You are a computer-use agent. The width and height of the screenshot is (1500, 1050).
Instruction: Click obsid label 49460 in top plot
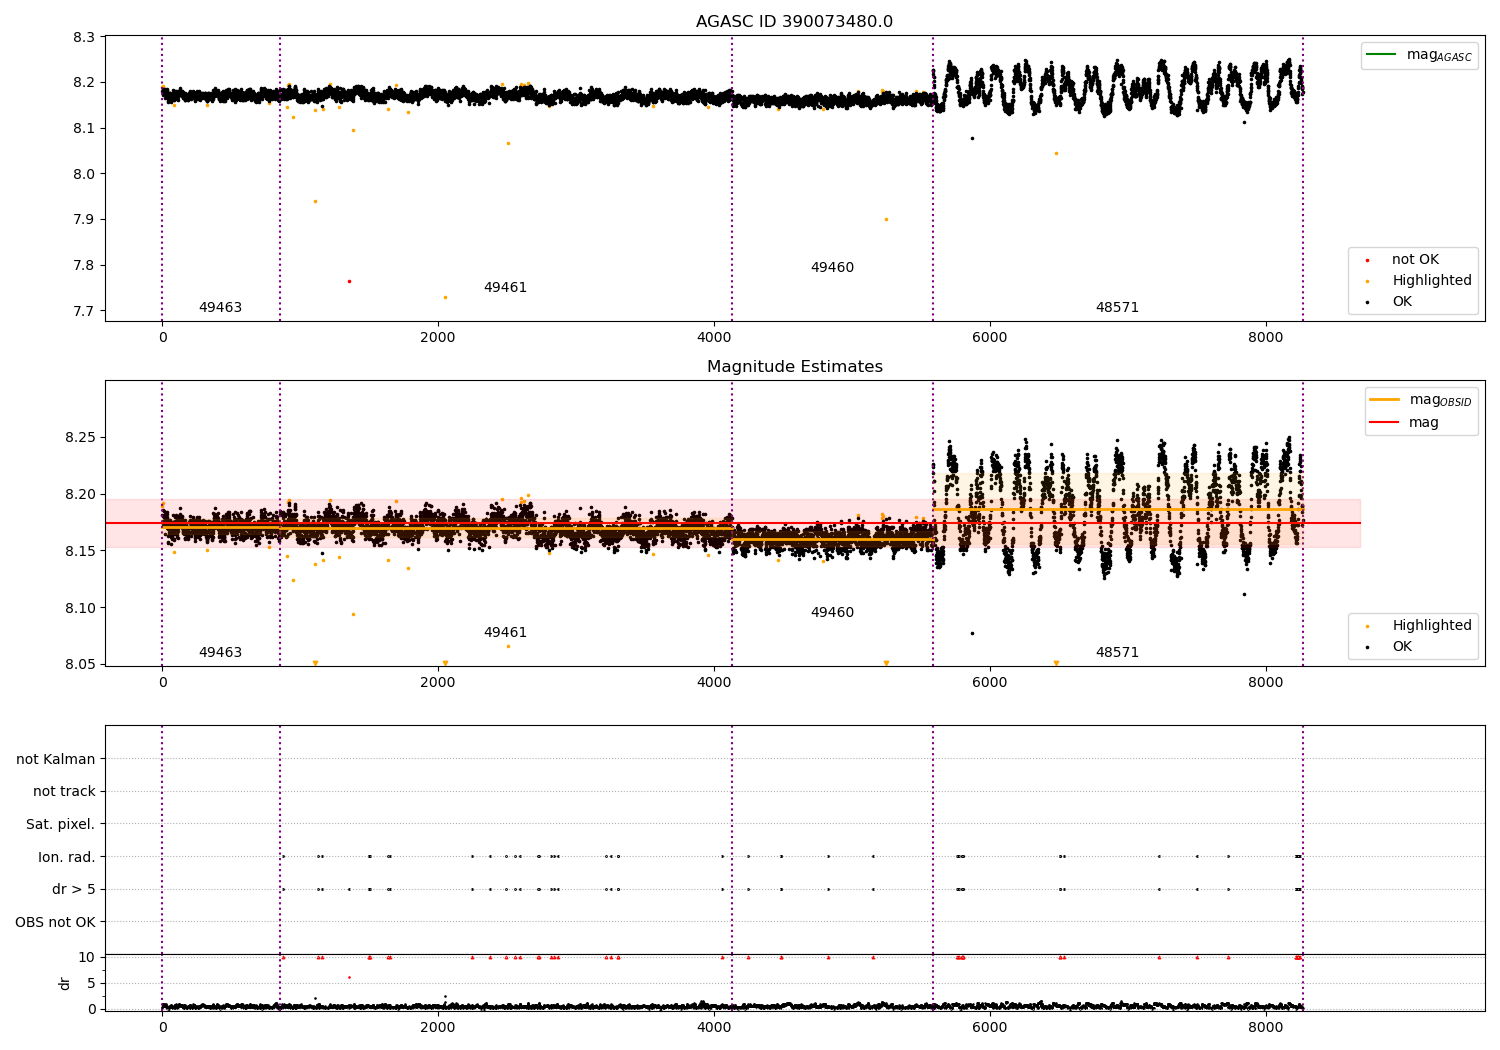(x=832, y=268)
